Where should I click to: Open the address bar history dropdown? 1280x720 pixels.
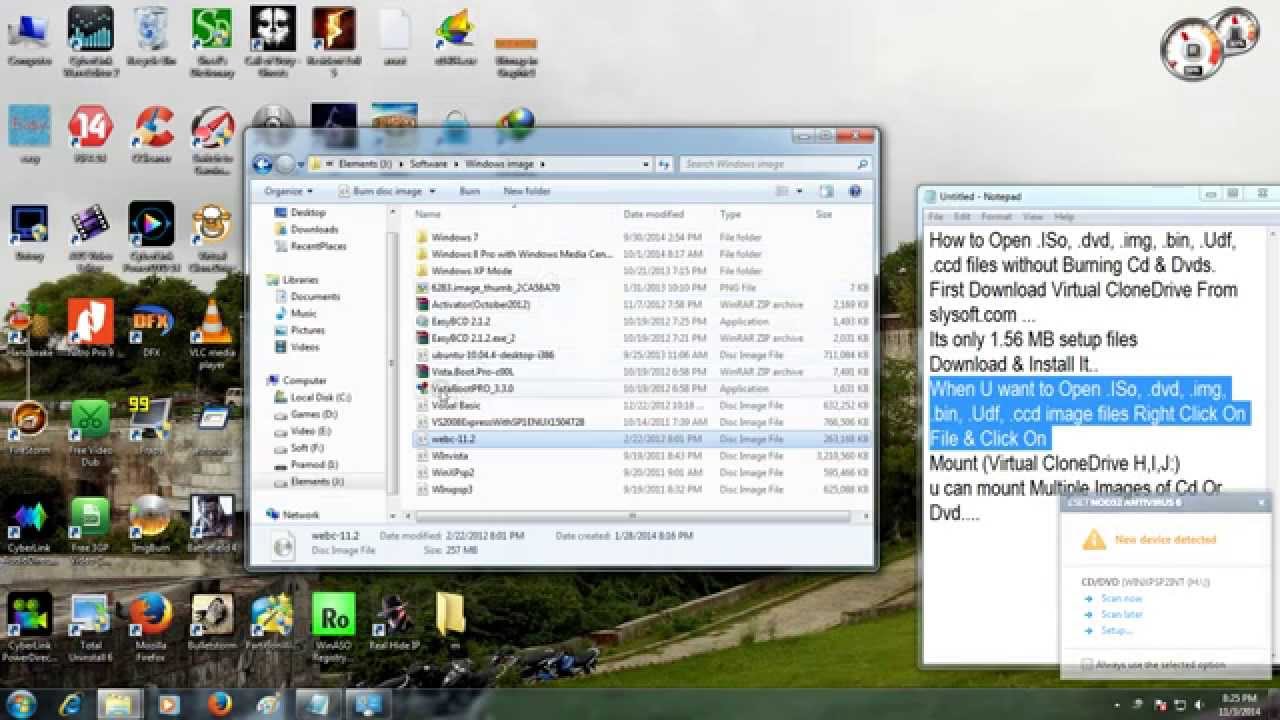click(648, 164)
